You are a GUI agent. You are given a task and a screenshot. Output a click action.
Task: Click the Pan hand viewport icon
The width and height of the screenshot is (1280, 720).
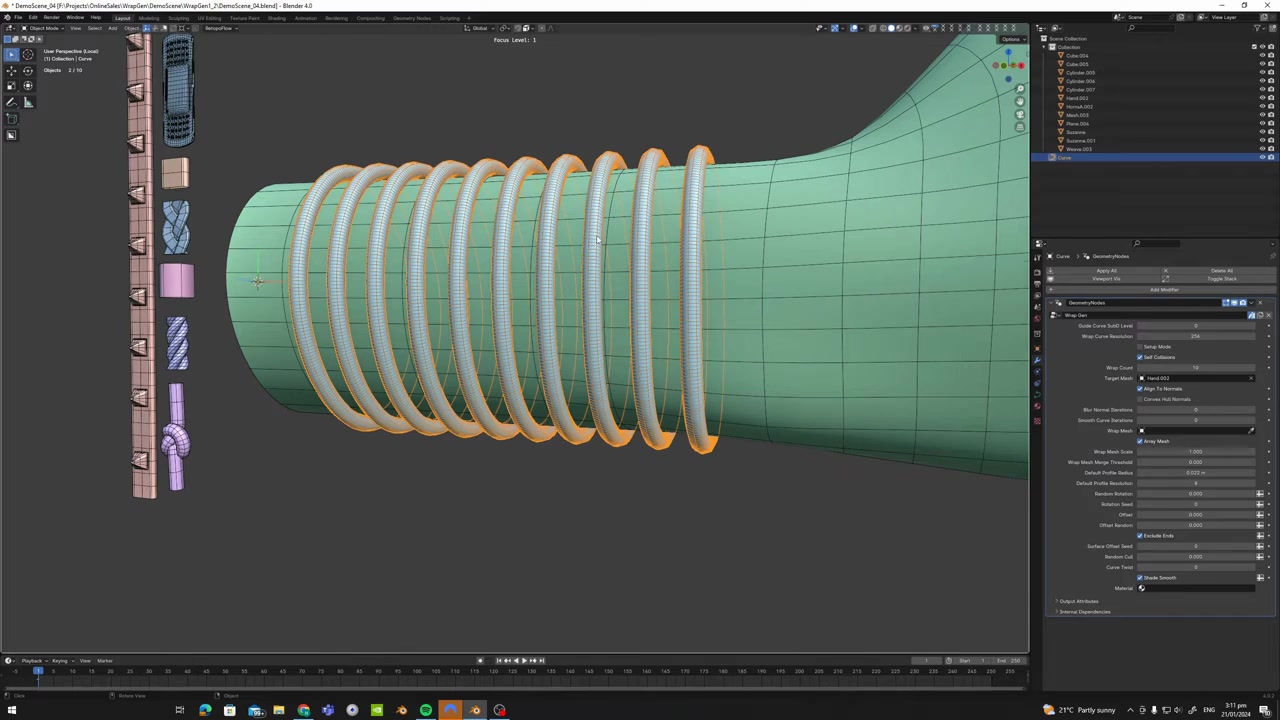[1020, 102]
